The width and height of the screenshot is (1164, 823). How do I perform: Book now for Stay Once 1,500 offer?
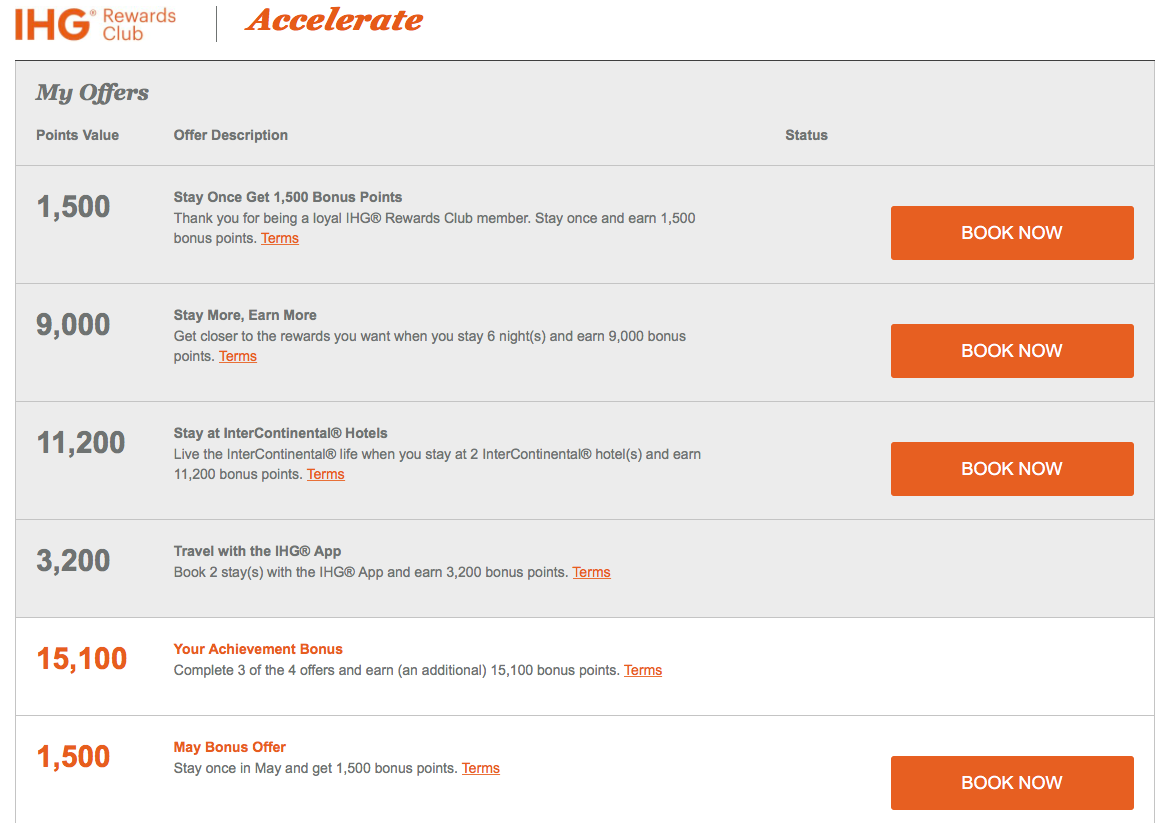[x=1012, y=233]
